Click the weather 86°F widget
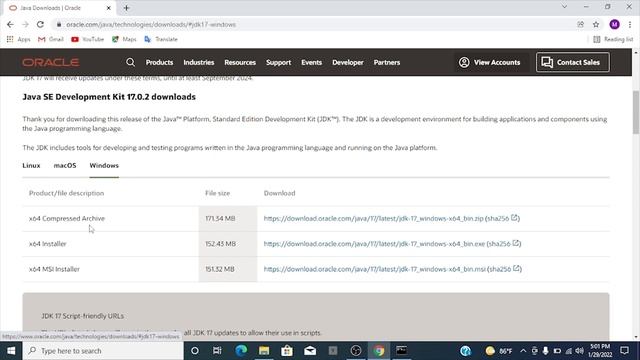Viewport: 640px width, 360px height. coord(499,351)
